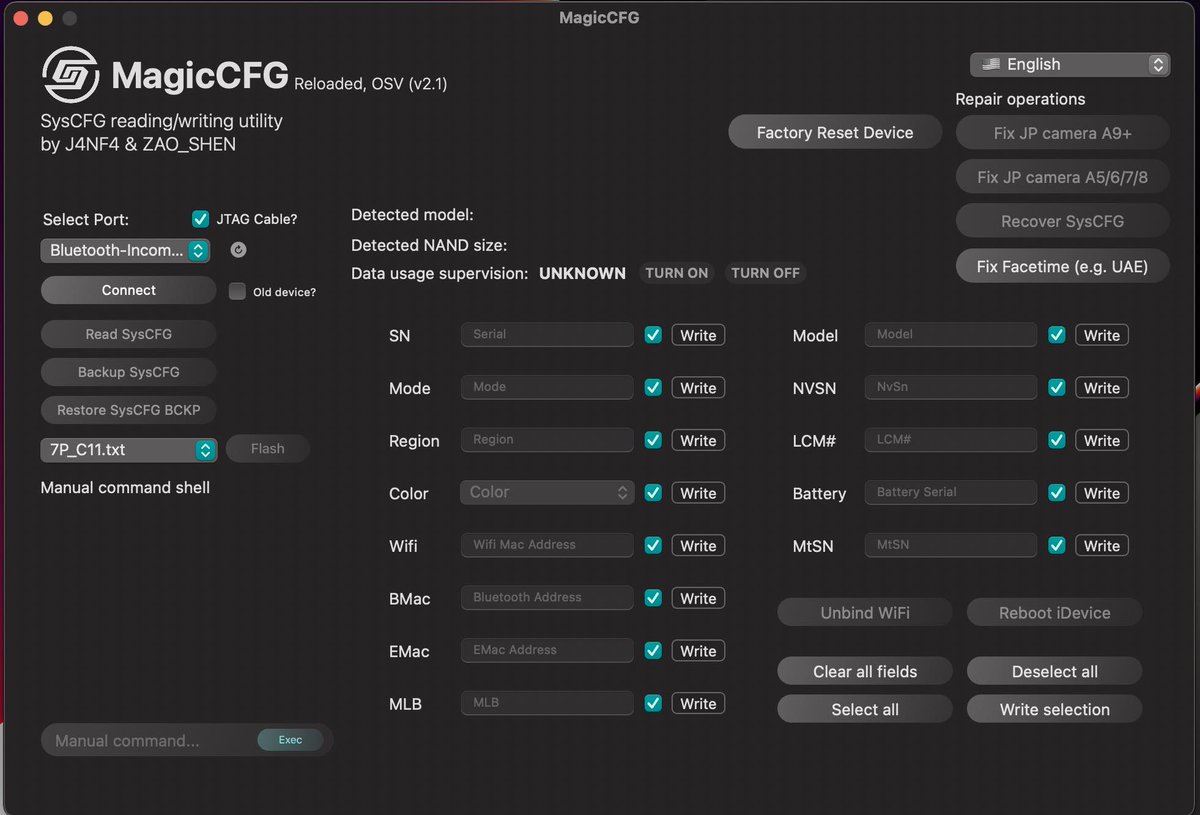Viewport: 1200px width, 815px height.
Task: Click the MagicCFG logo icon
Action: tap(70, 75)
